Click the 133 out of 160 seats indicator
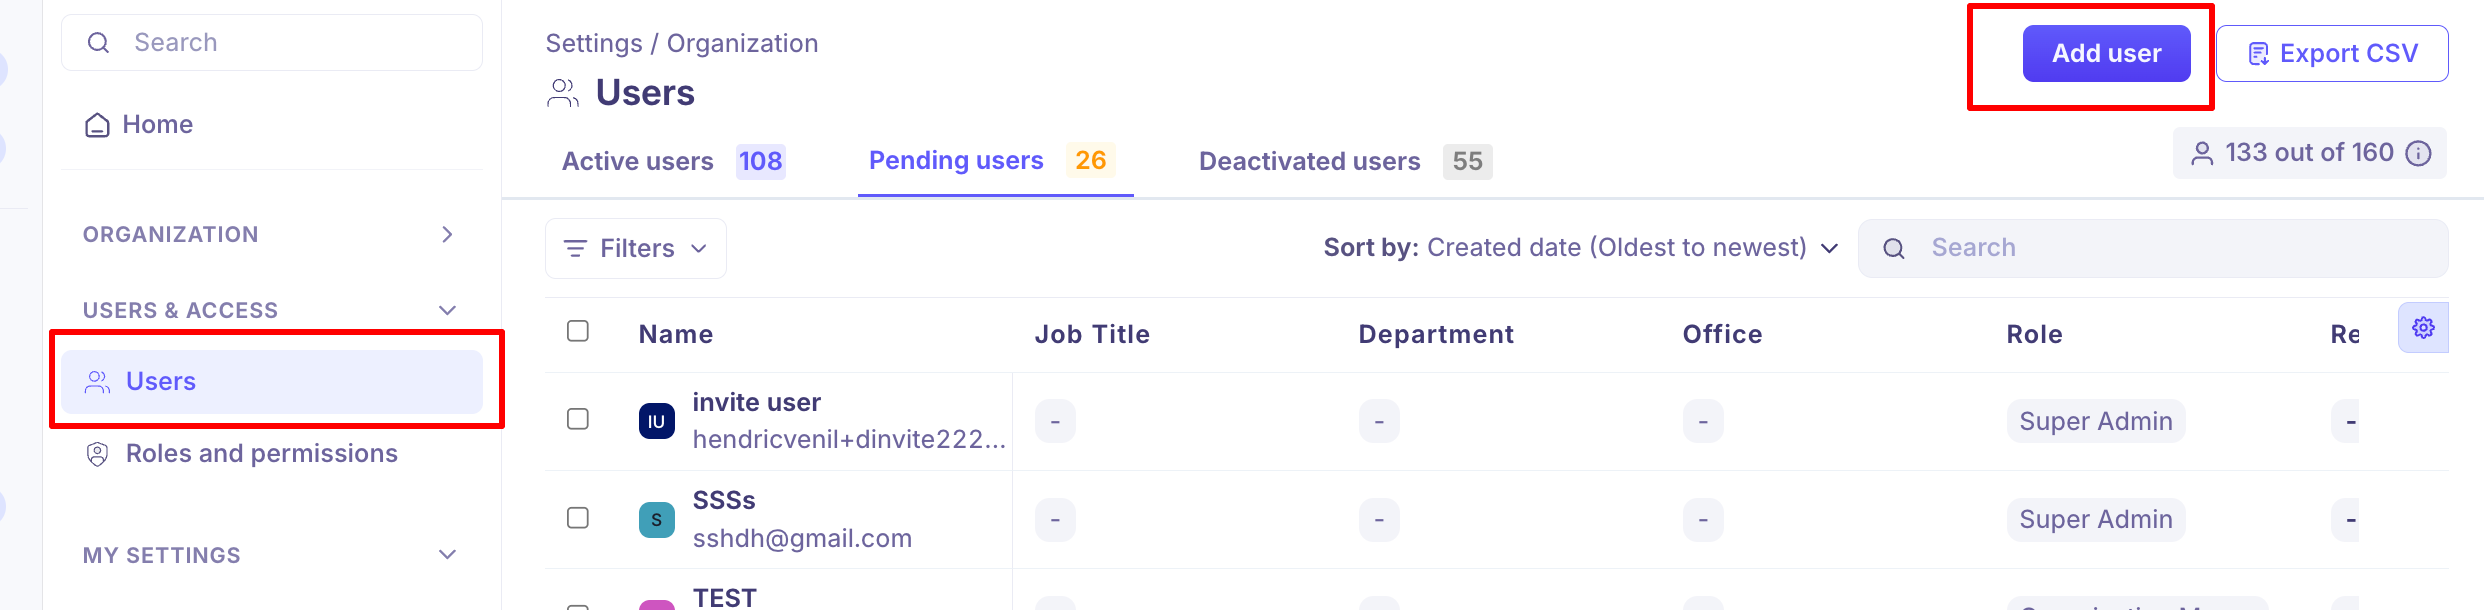Viewport: 2484px width, 610px height. (2309, 153)
